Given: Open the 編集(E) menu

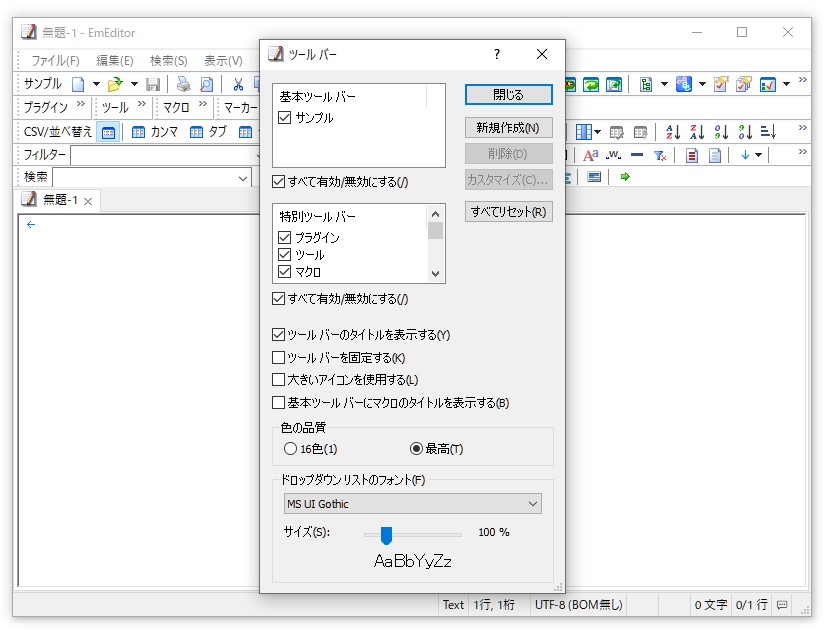Looking at the screenshot, I should point(115,61).
